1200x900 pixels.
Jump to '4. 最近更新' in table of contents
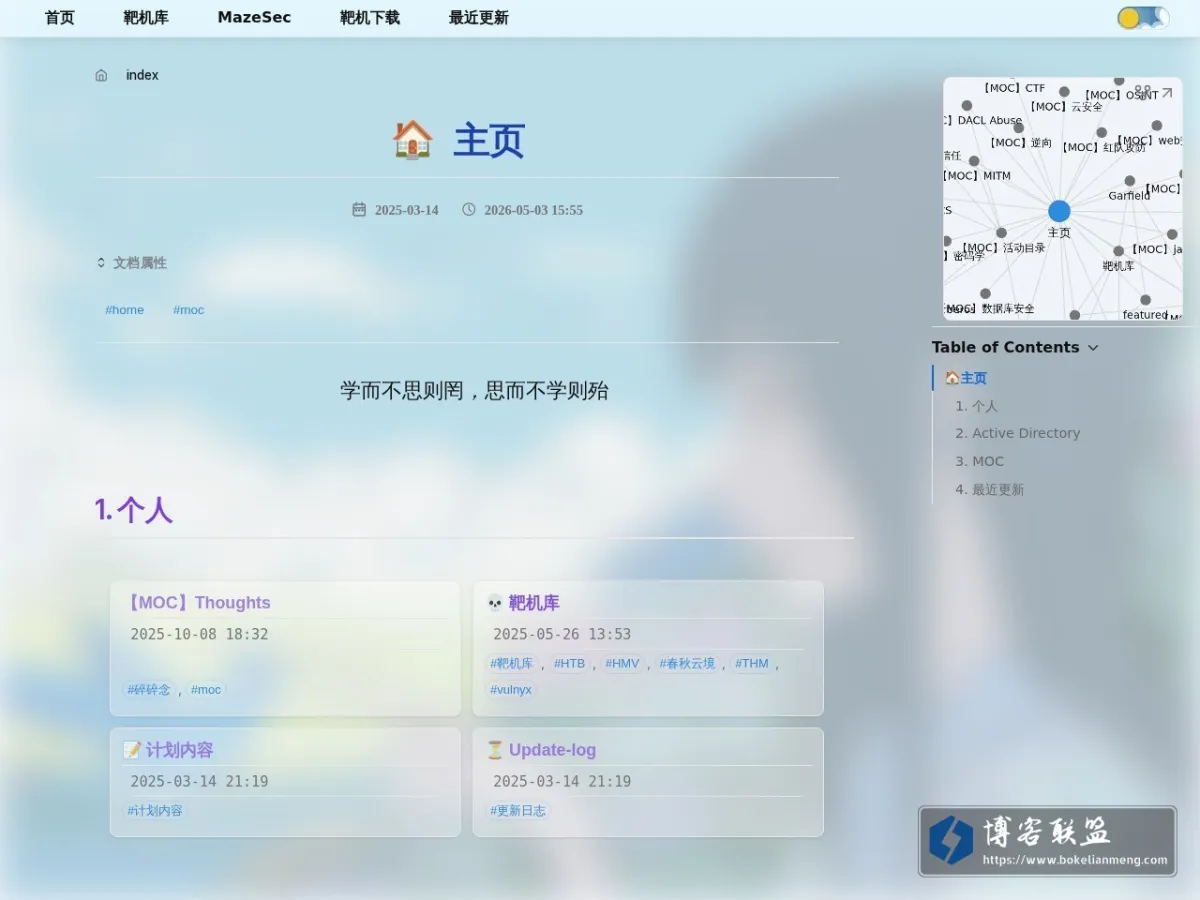pos(989,489)
